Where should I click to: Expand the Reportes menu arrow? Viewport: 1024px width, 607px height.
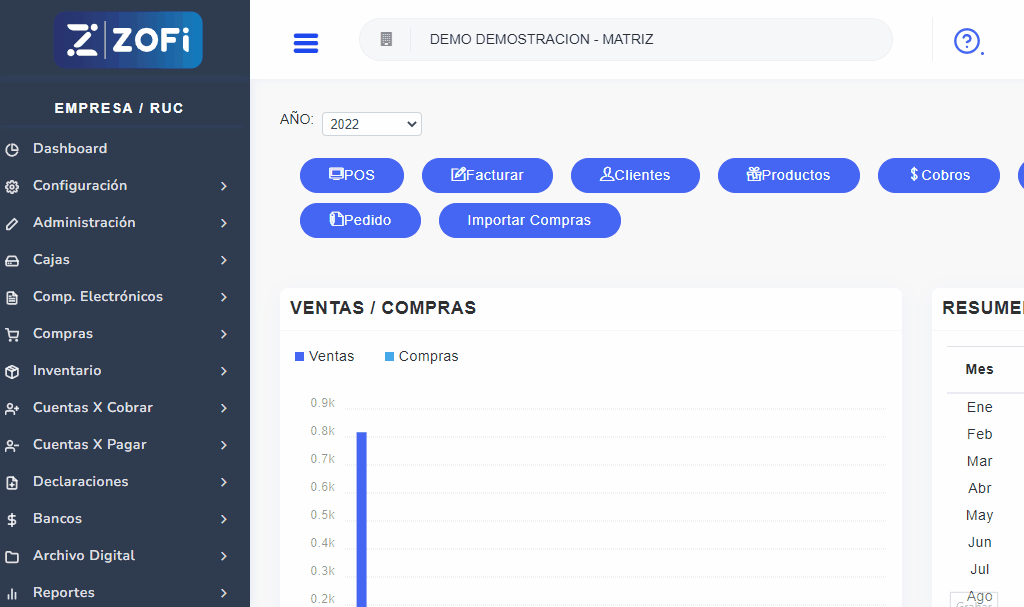[224, 594]
